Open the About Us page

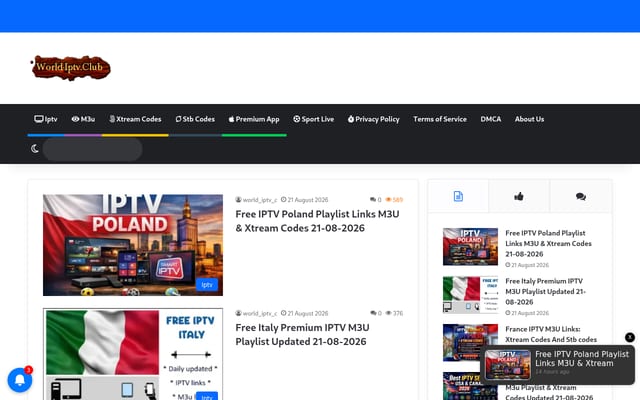tap(529, 119)
